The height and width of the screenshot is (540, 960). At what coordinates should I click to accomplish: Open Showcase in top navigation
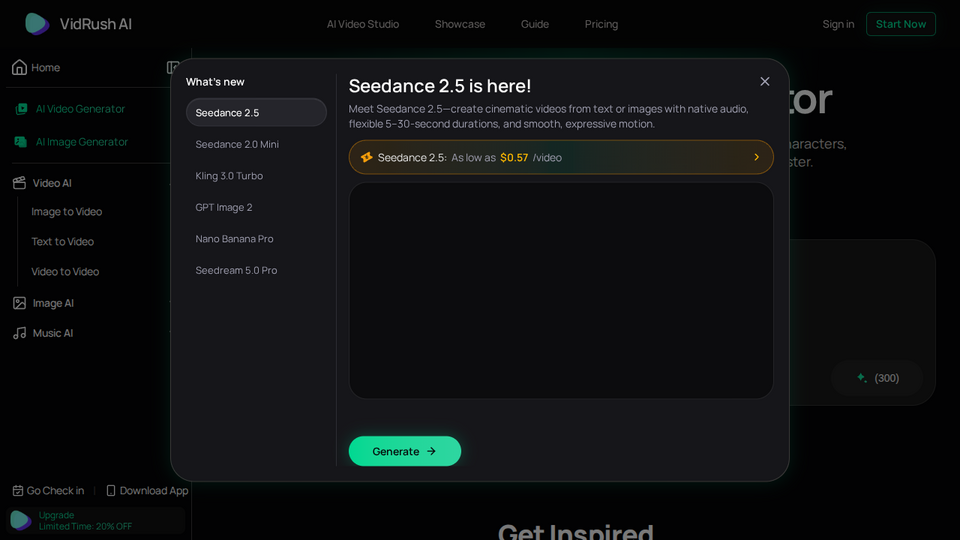click(x=460, y=24)
